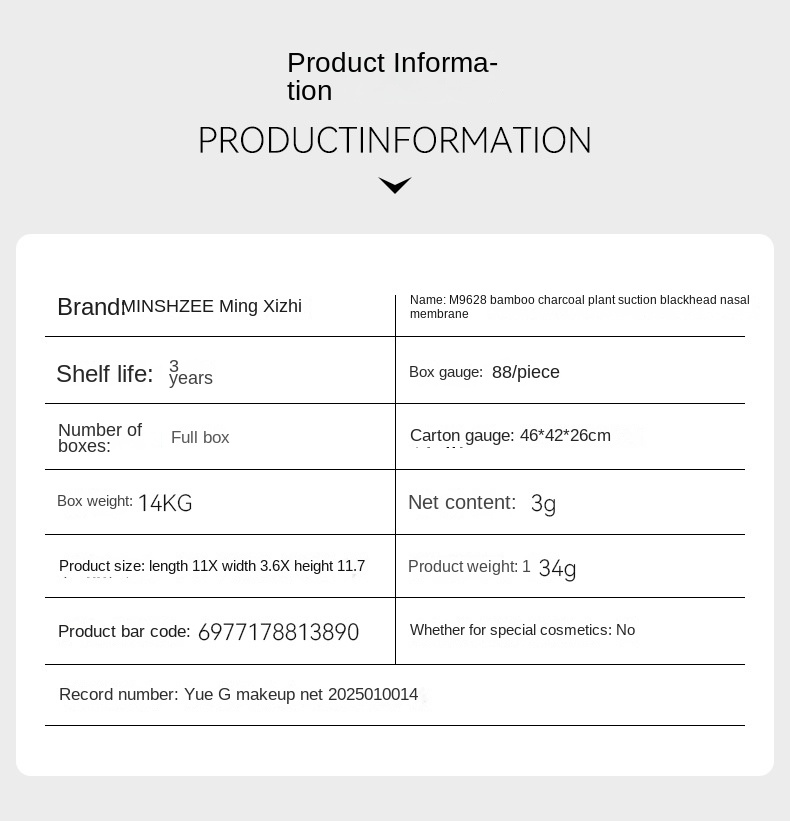Click the Box gauge 88/piece value
This screenshot has width=790, height=821.
(x=526, y=372)
